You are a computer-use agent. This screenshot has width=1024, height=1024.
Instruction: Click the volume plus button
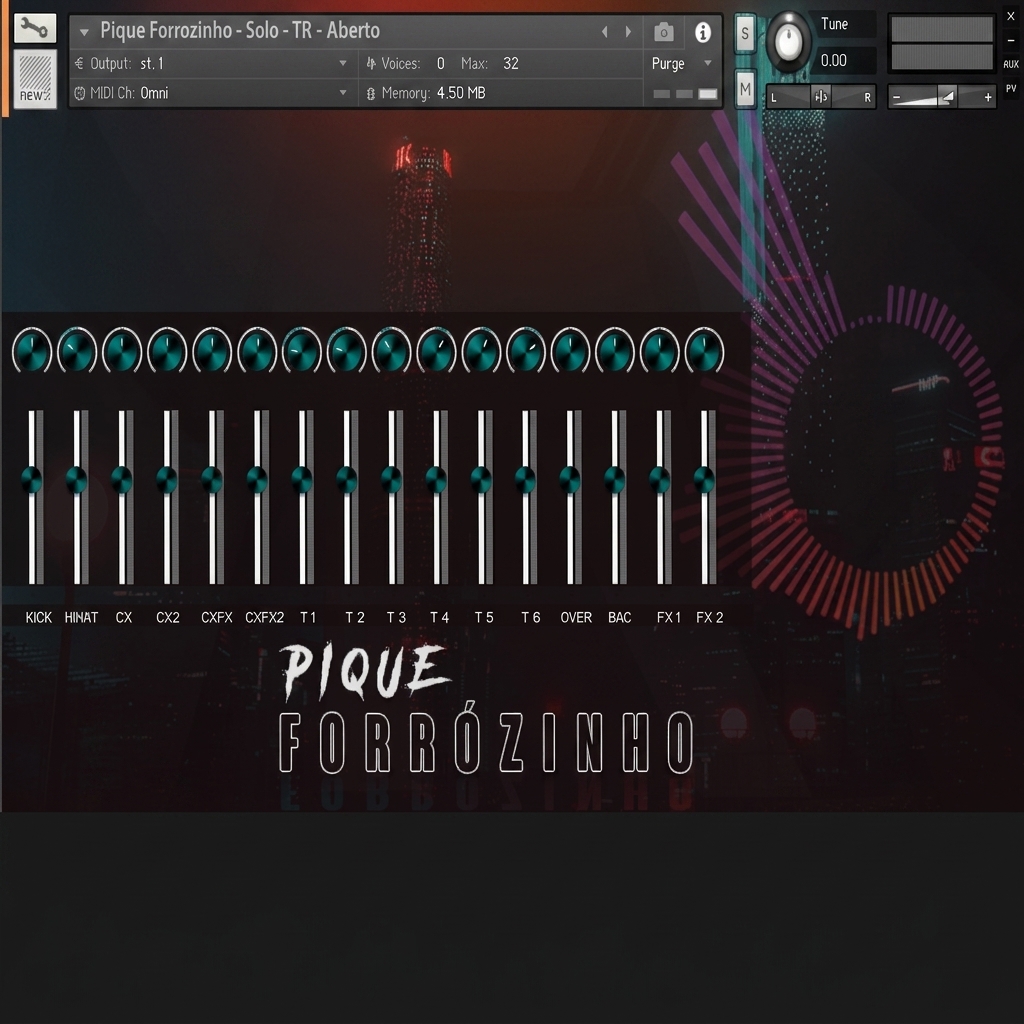(x=988, y=97)
